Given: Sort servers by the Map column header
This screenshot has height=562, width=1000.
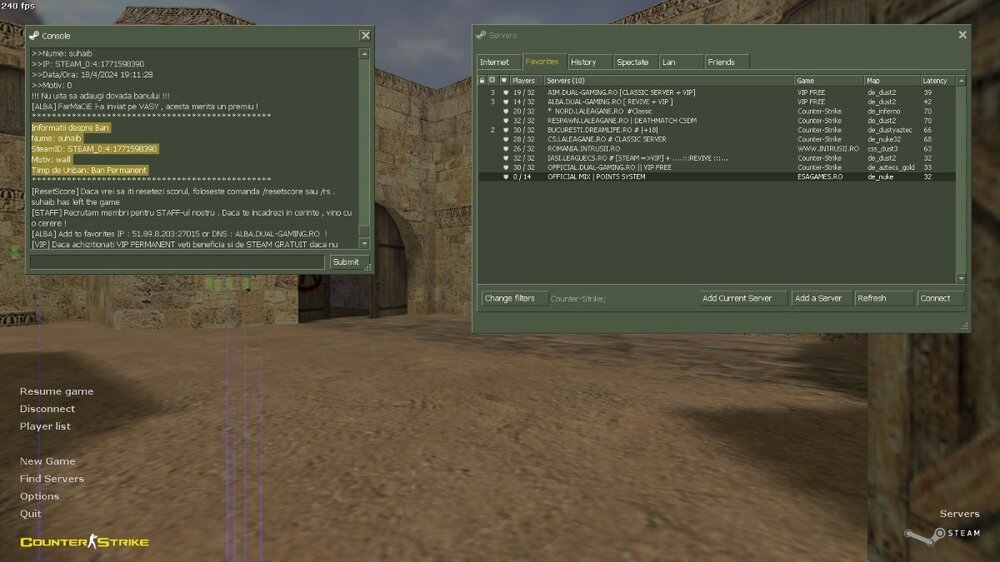Looking at the screenshot, I should pyautogui.click(x=891, y=80).
